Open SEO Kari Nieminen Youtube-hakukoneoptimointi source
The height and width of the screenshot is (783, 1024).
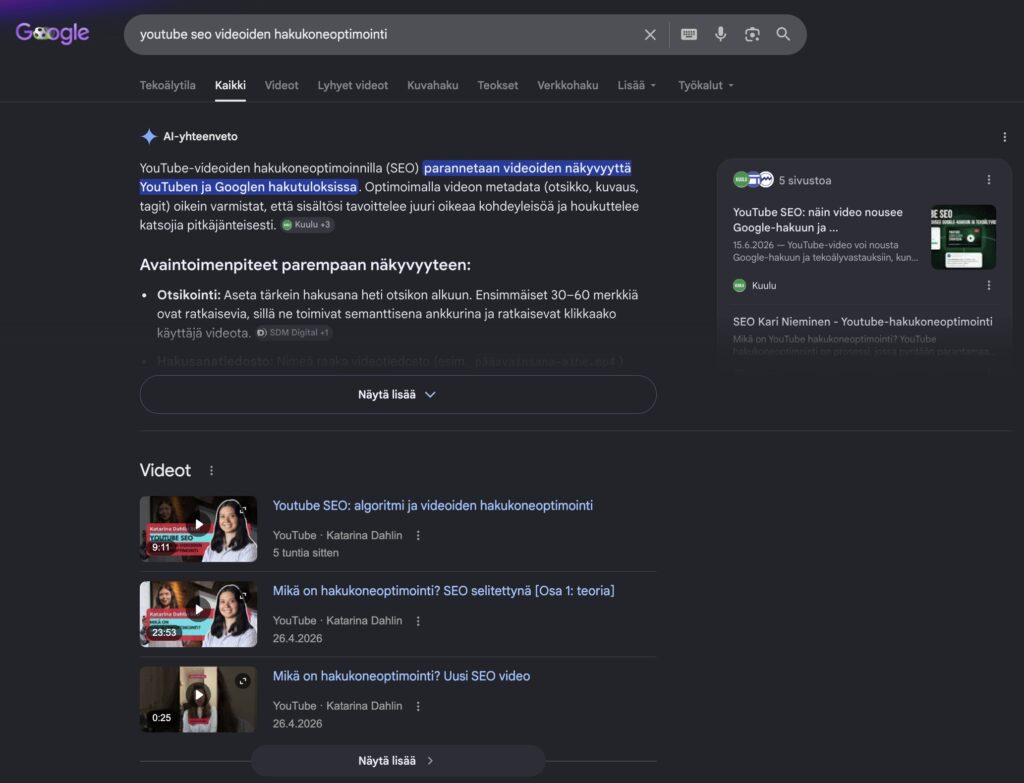tap(863, 321)
